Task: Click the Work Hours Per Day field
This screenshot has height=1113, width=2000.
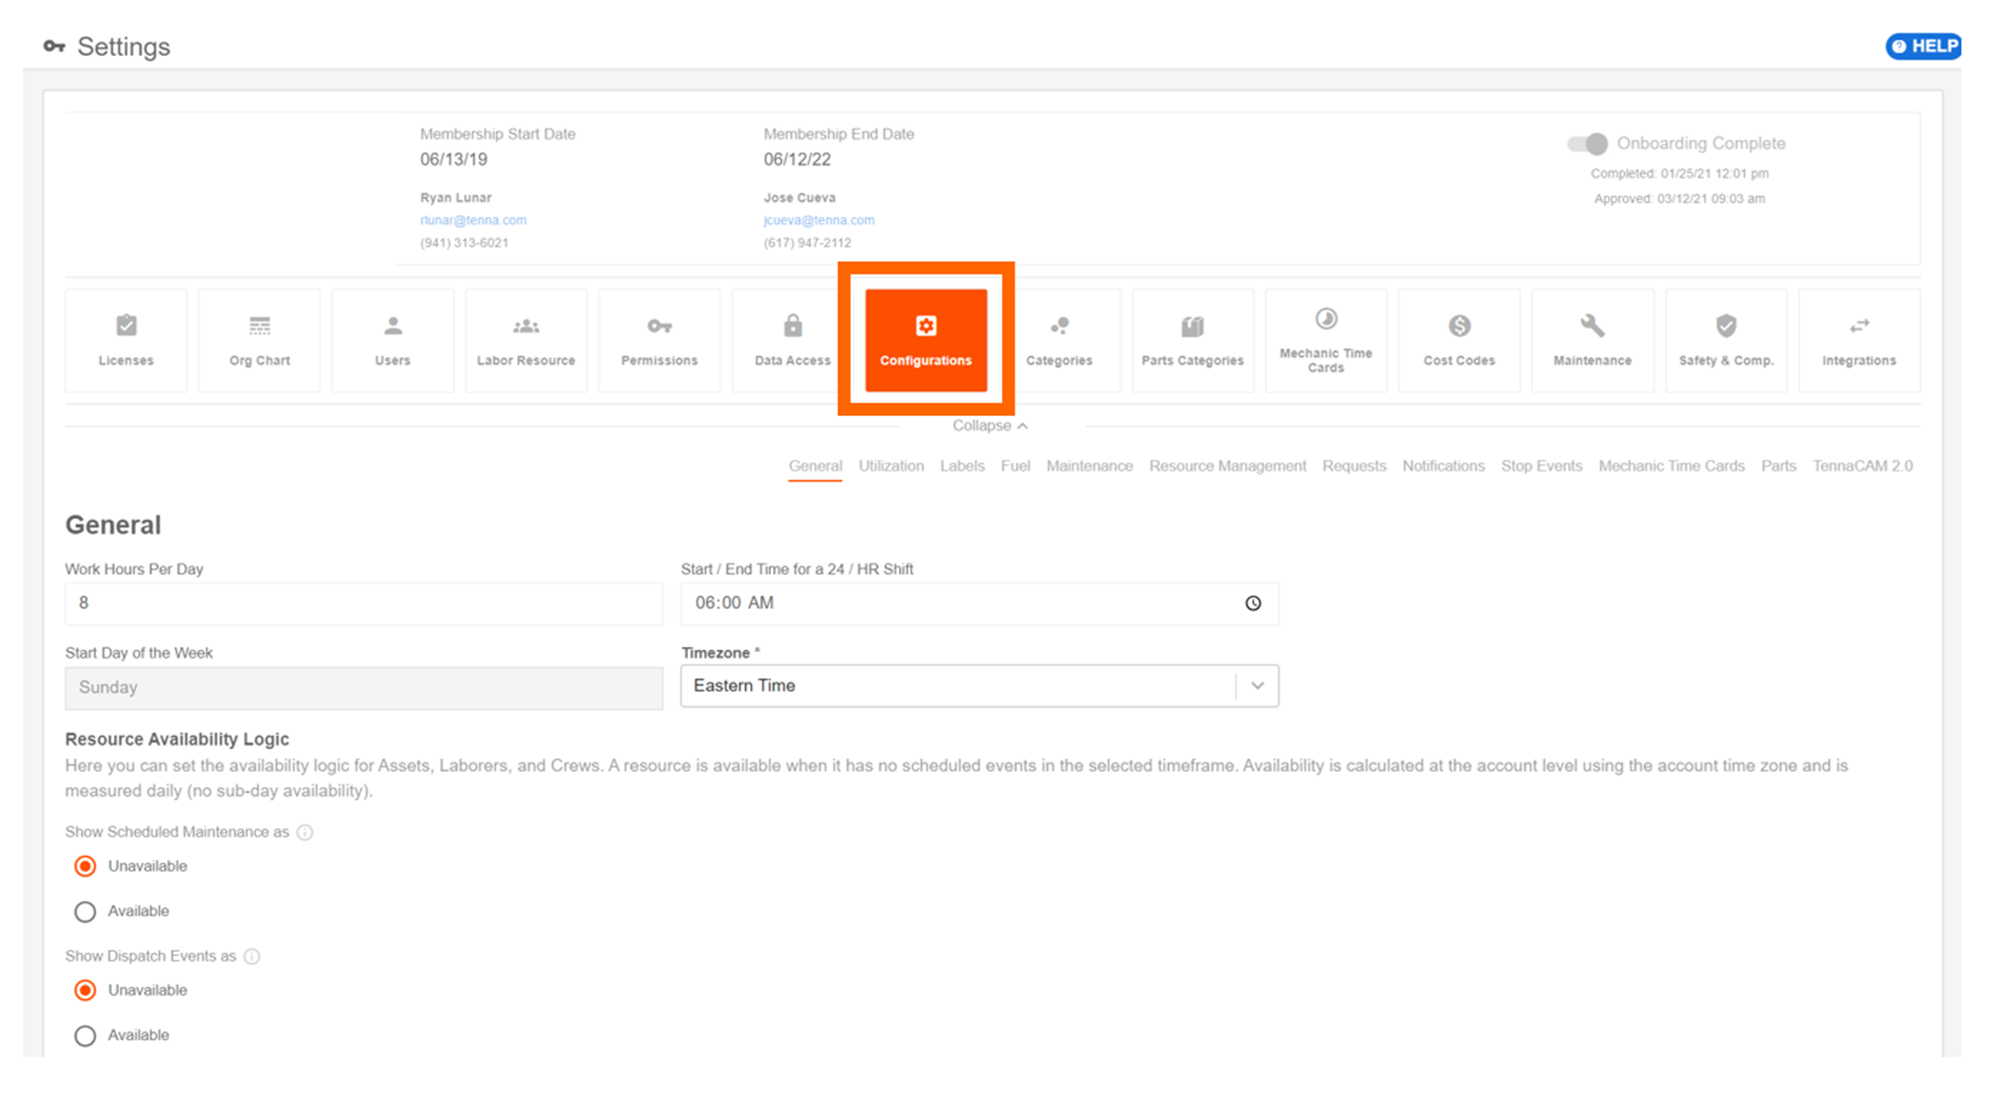Action: 363,603
